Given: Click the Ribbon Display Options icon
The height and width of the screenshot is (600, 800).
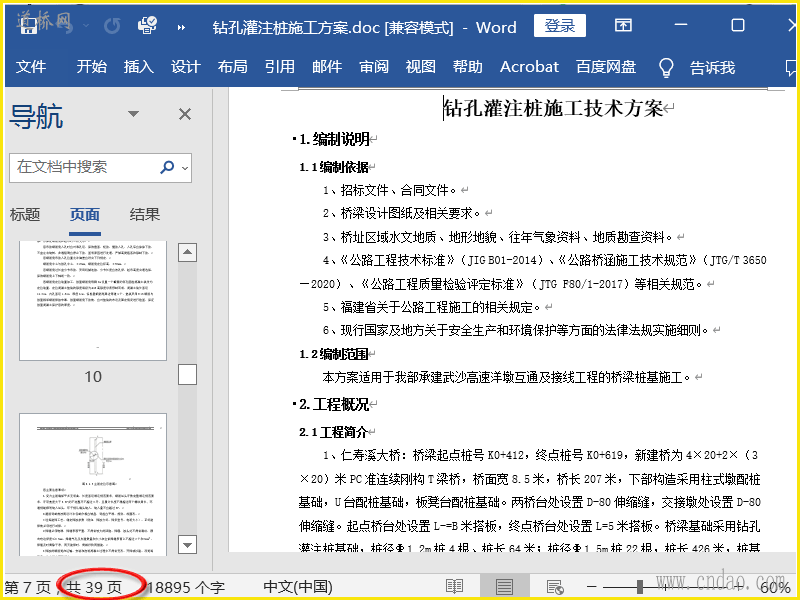Looking at the screenshot, I should [623, 26].
